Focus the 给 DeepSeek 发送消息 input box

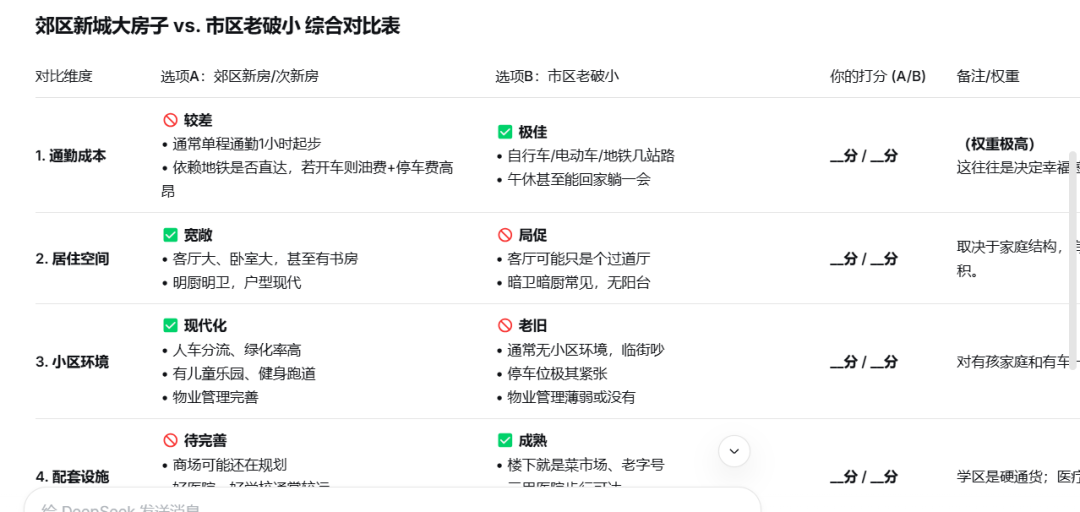[390, 504]
